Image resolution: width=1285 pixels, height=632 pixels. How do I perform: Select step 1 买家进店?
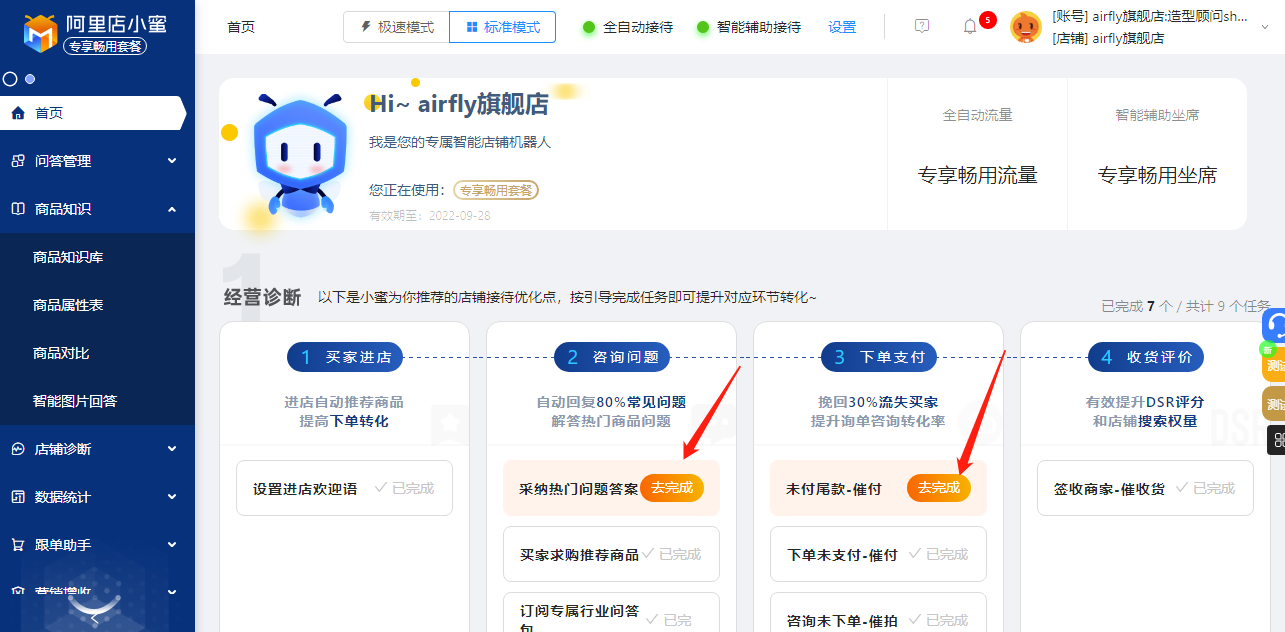point(345,357)
